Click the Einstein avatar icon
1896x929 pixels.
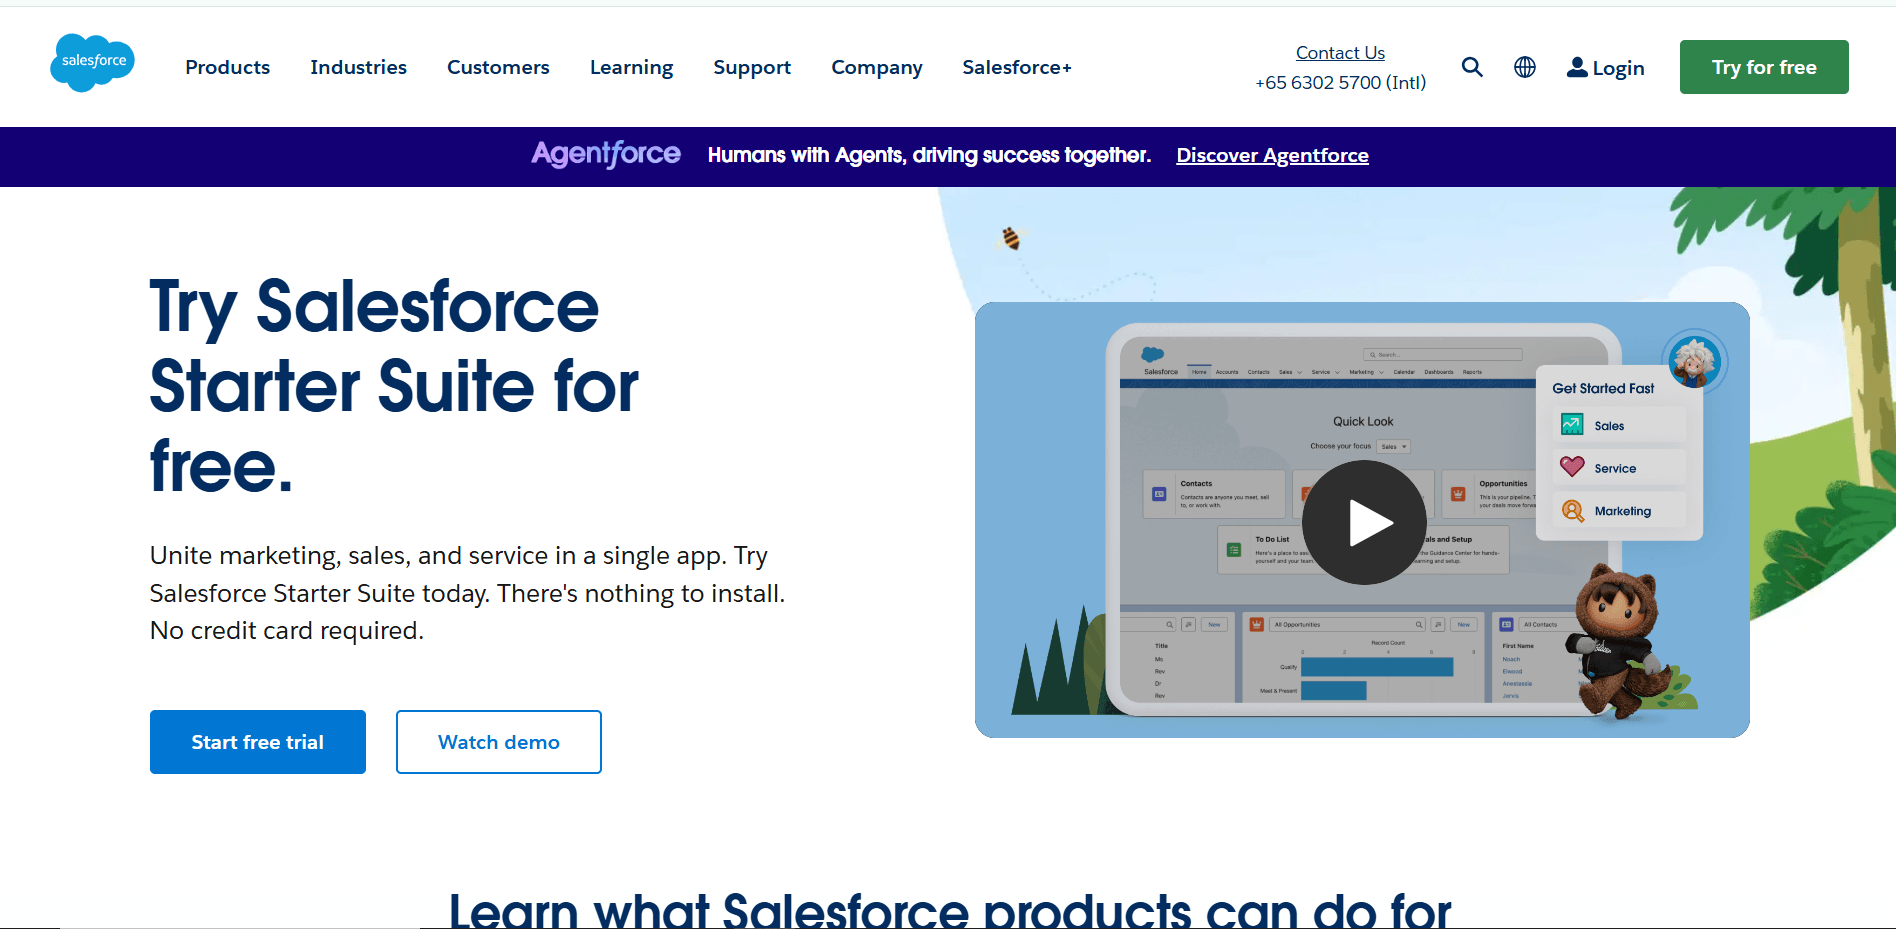[x=1694, y=361]
